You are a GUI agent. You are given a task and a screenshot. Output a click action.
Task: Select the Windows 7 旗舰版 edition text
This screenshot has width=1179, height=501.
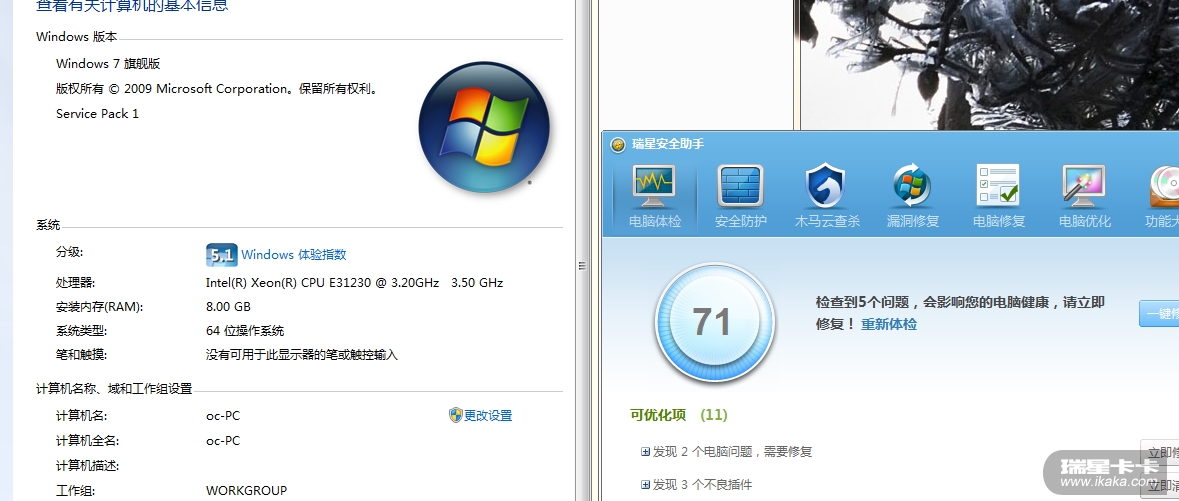click(x=108, y=64)
